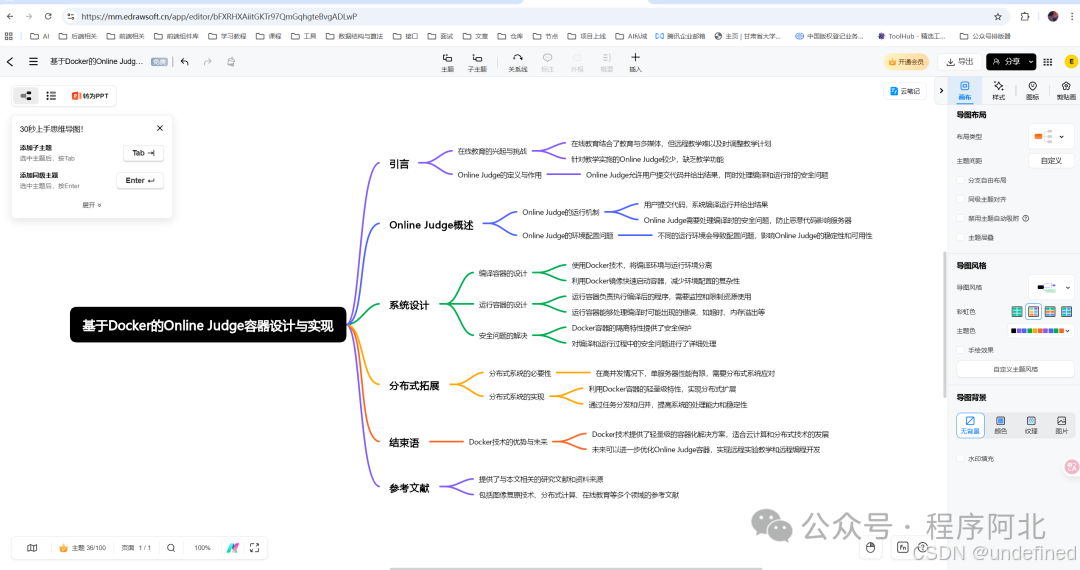Click the help icon beside auto-snap option
Image resolution: width=1080 pixels, height=570 pixels.
1026,218
